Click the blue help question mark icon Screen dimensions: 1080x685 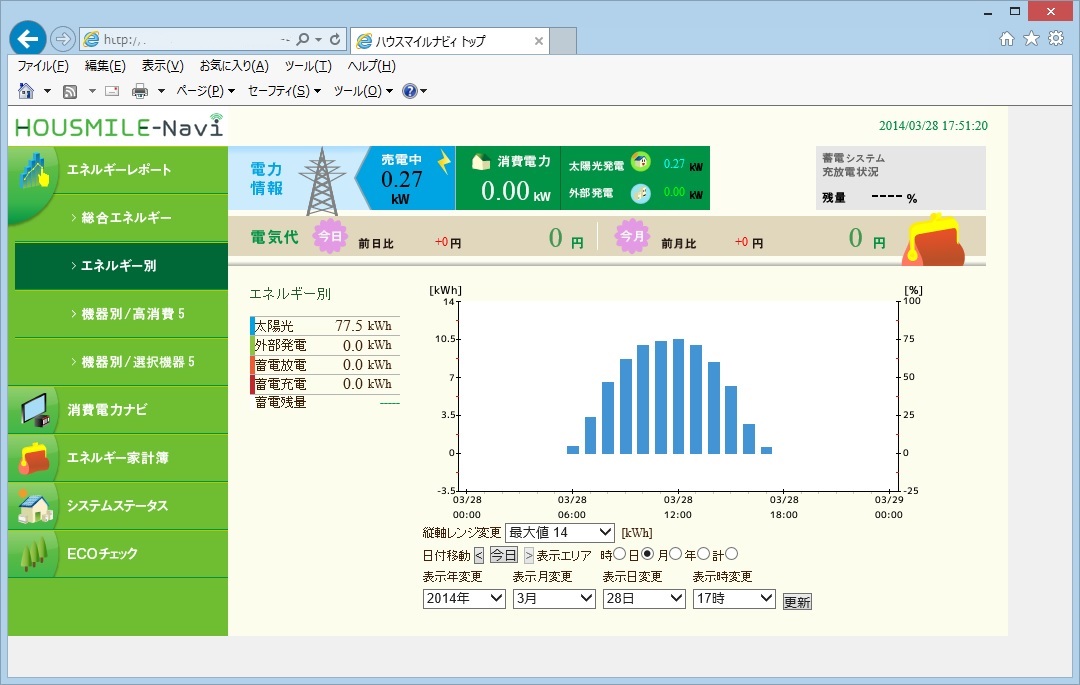(410, 91)
